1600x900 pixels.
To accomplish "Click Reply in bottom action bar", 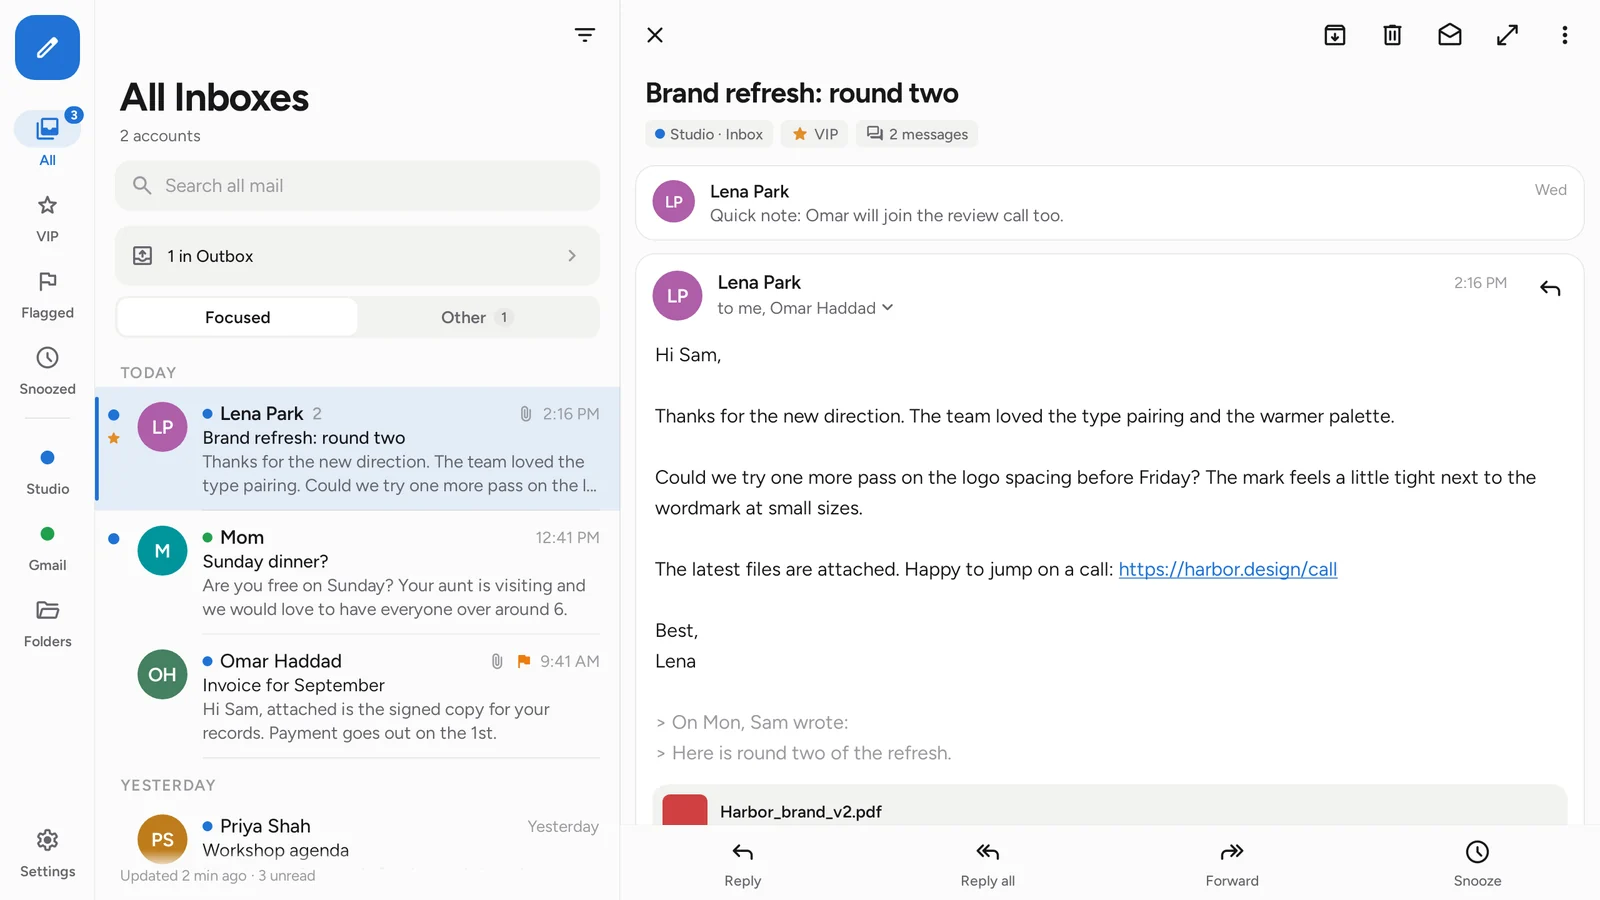I will 743,864.
